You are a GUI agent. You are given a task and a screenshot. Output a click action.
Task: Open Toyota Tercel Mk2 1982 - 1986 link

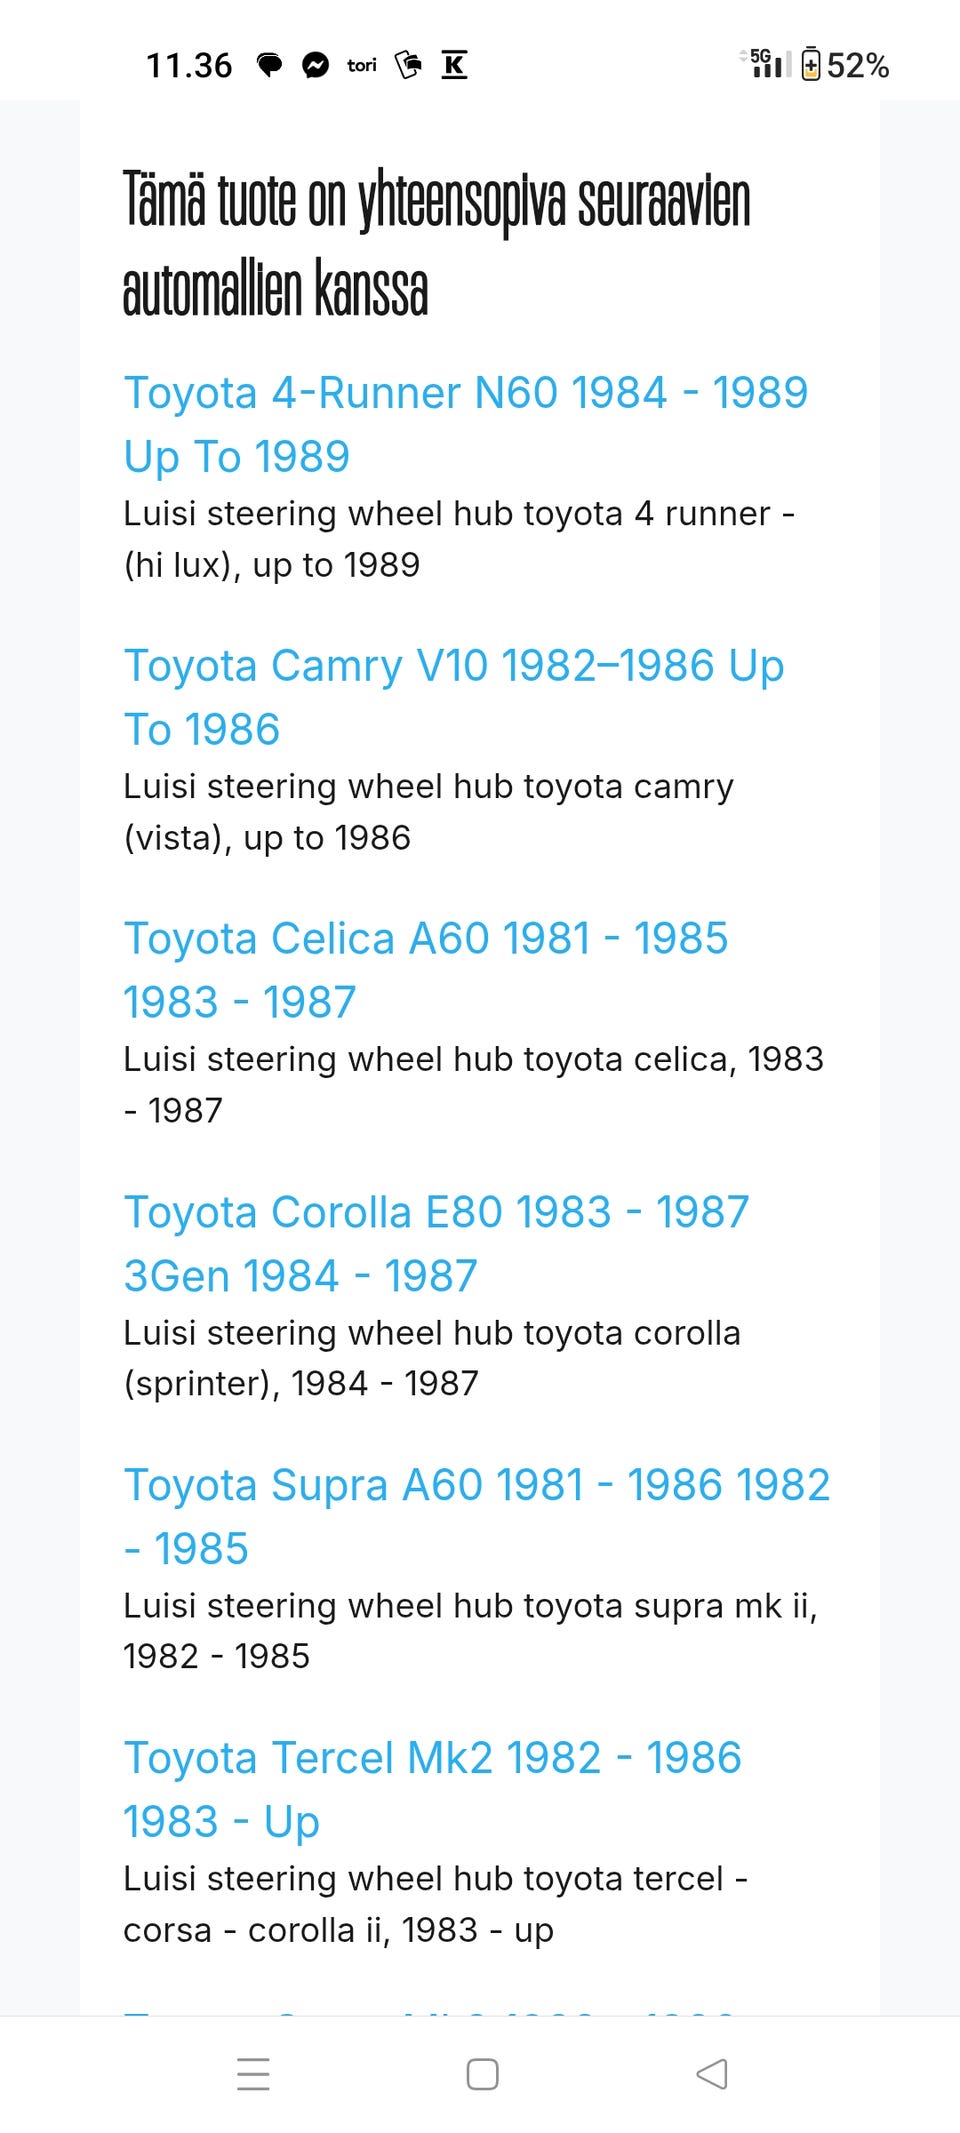pyautogui.click(x=432, y=1790)
